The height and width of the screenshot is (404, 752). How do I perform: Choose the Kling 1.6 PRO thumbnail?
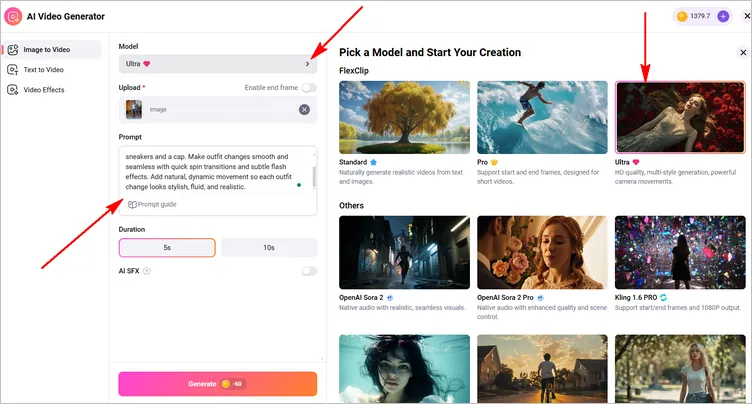[x=680, y=252]
